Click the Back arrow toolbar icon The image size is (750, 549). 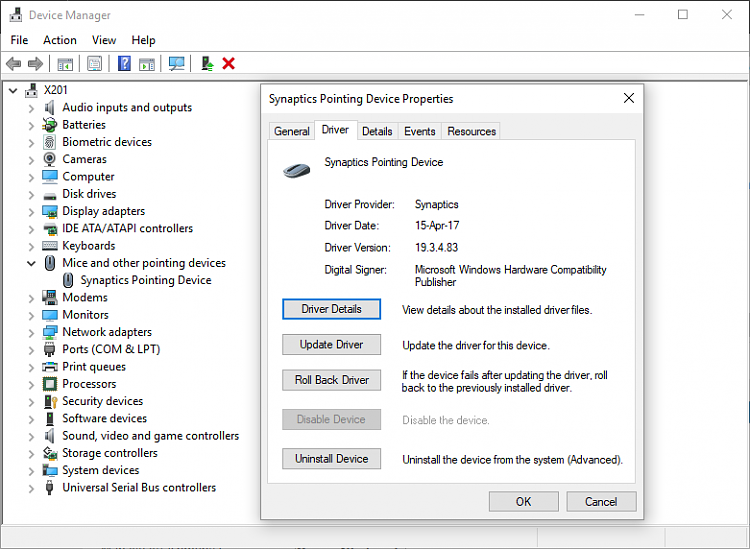coord(13,64)
